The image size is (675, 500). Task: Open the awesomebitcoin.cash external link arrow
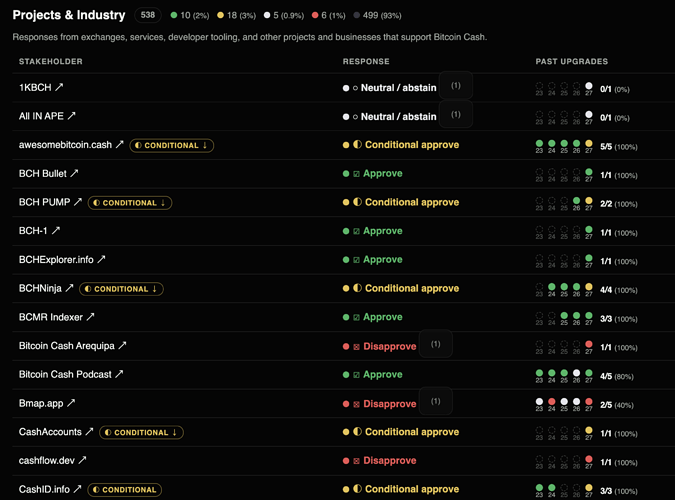click(120, 144)
